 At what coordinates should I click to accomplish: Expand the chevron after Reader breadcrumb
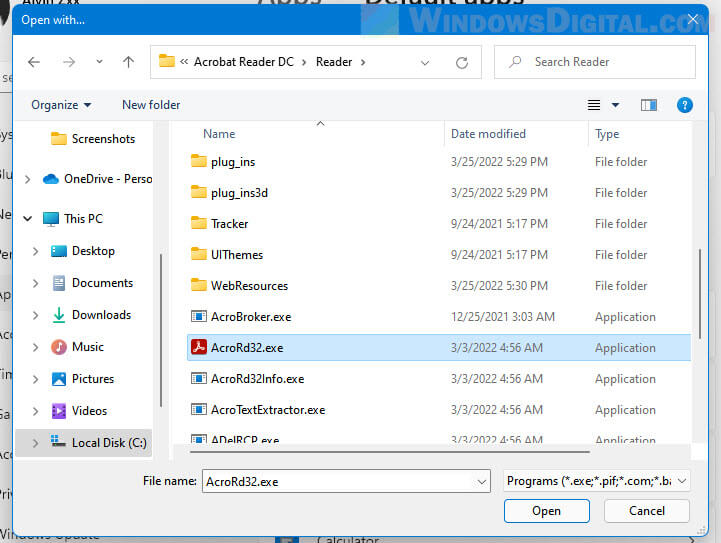click(x=363, y=62)
